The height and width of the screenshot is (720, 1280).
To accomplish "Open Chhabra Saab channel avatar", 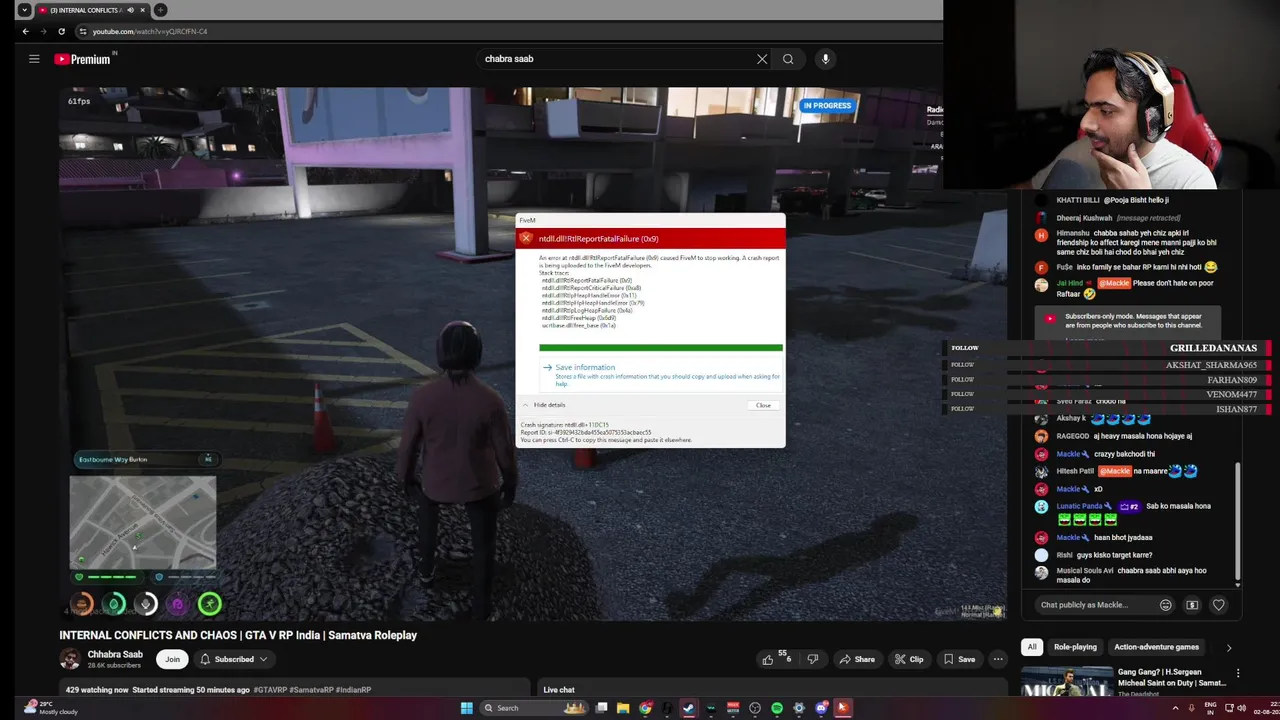I will coord(70,659).
